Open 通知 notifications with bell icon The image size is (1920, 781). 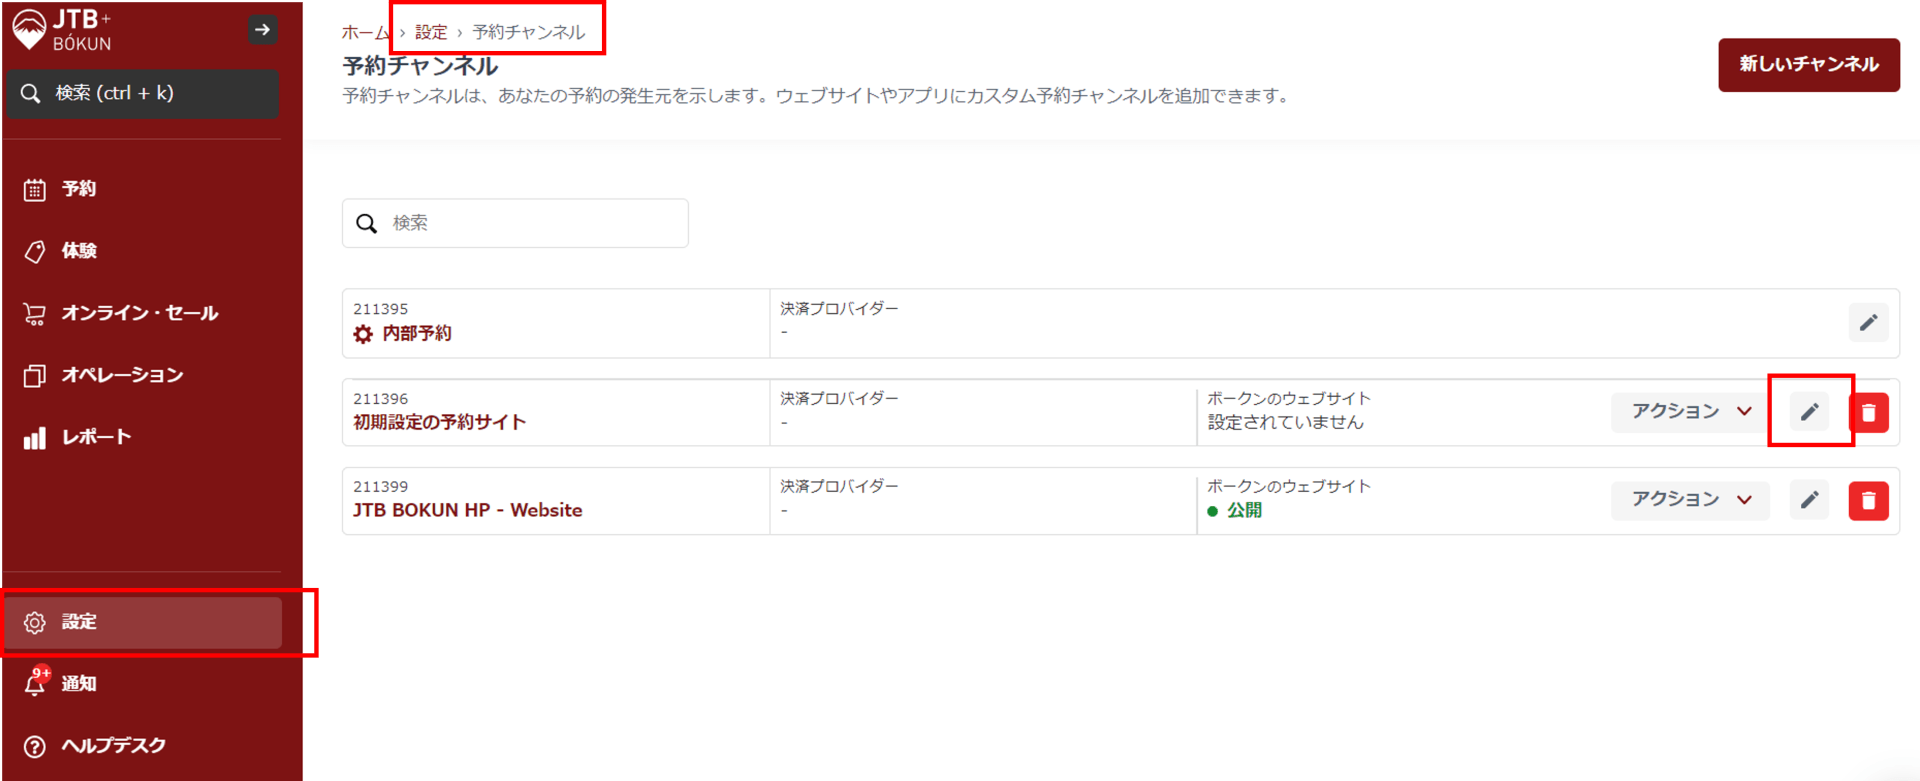pyautogui.click(x=36, y=683)
